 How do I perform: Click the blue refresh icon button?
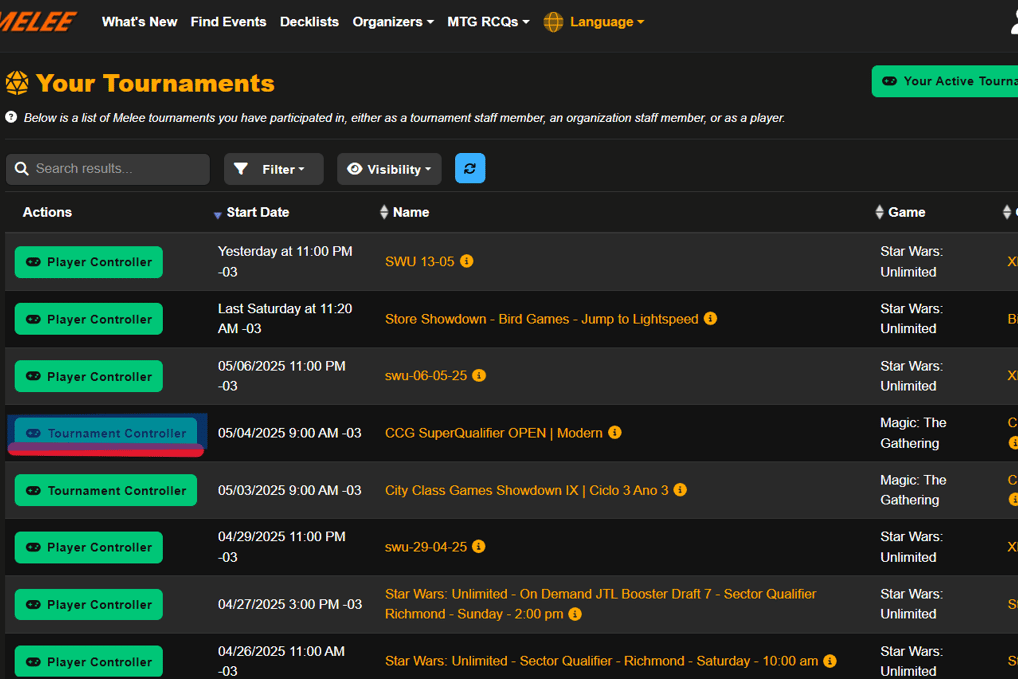click(x=470, y=169)
